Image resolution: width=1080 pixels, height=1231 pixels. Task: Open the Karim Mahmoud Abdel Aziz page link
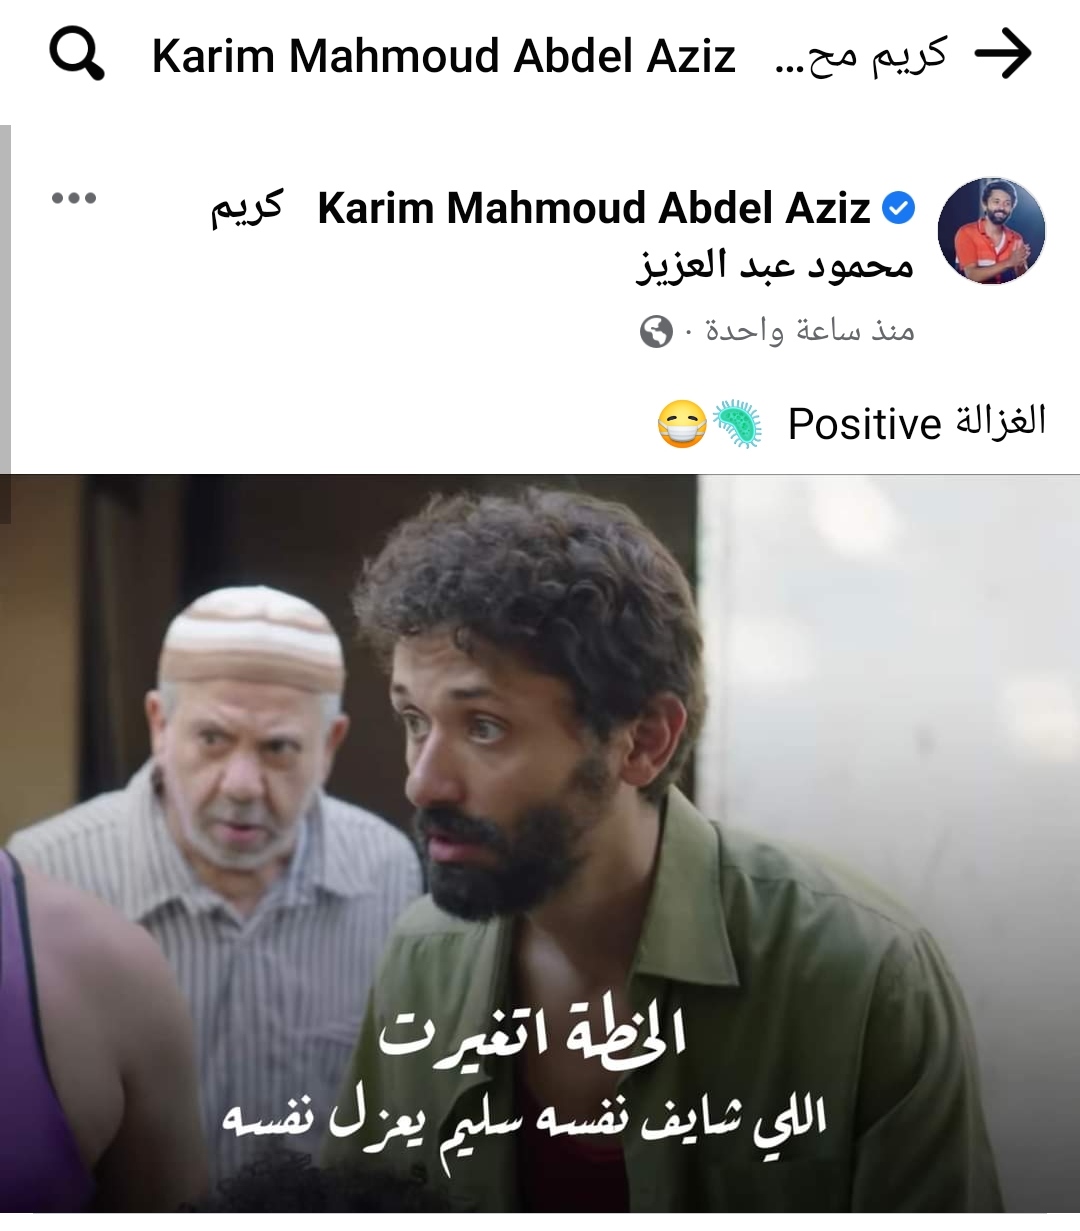pos(594,208)
